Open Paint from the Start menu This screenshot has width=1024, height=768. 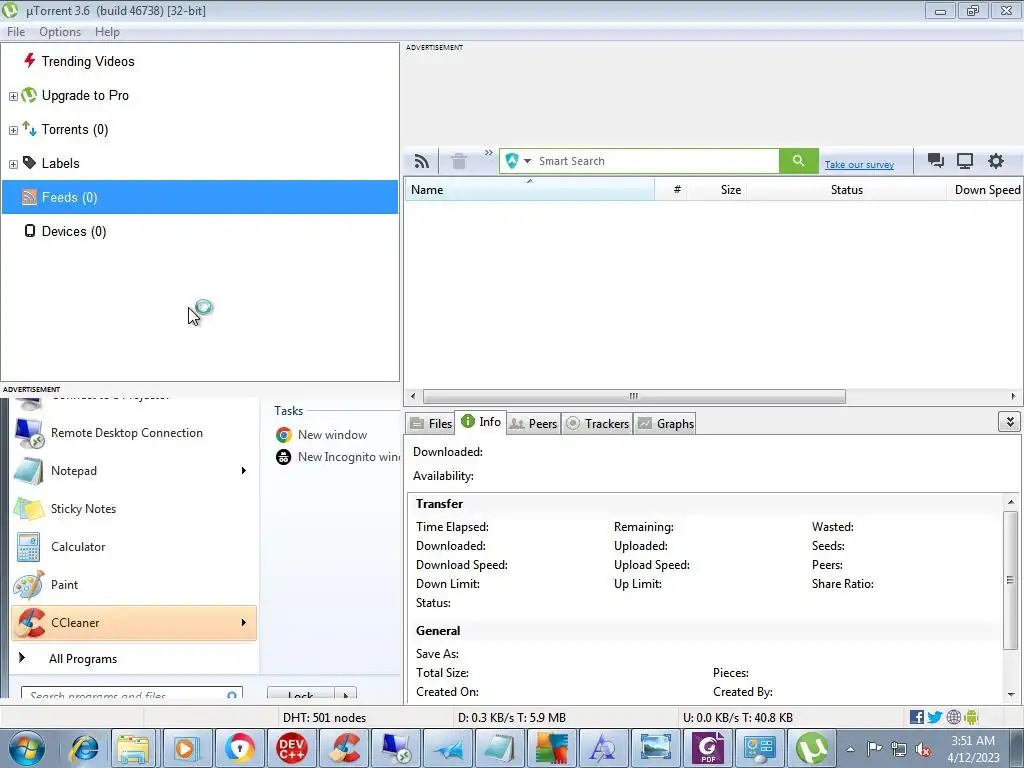click(x=134, y=584)
